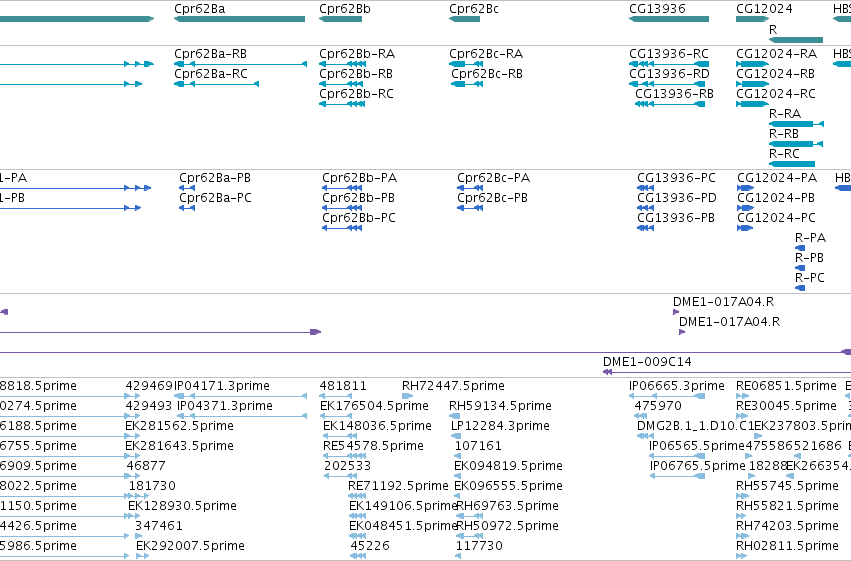851x561 pixels.
Task: Click the CG12024 gene label
Action: click(764, 9)
